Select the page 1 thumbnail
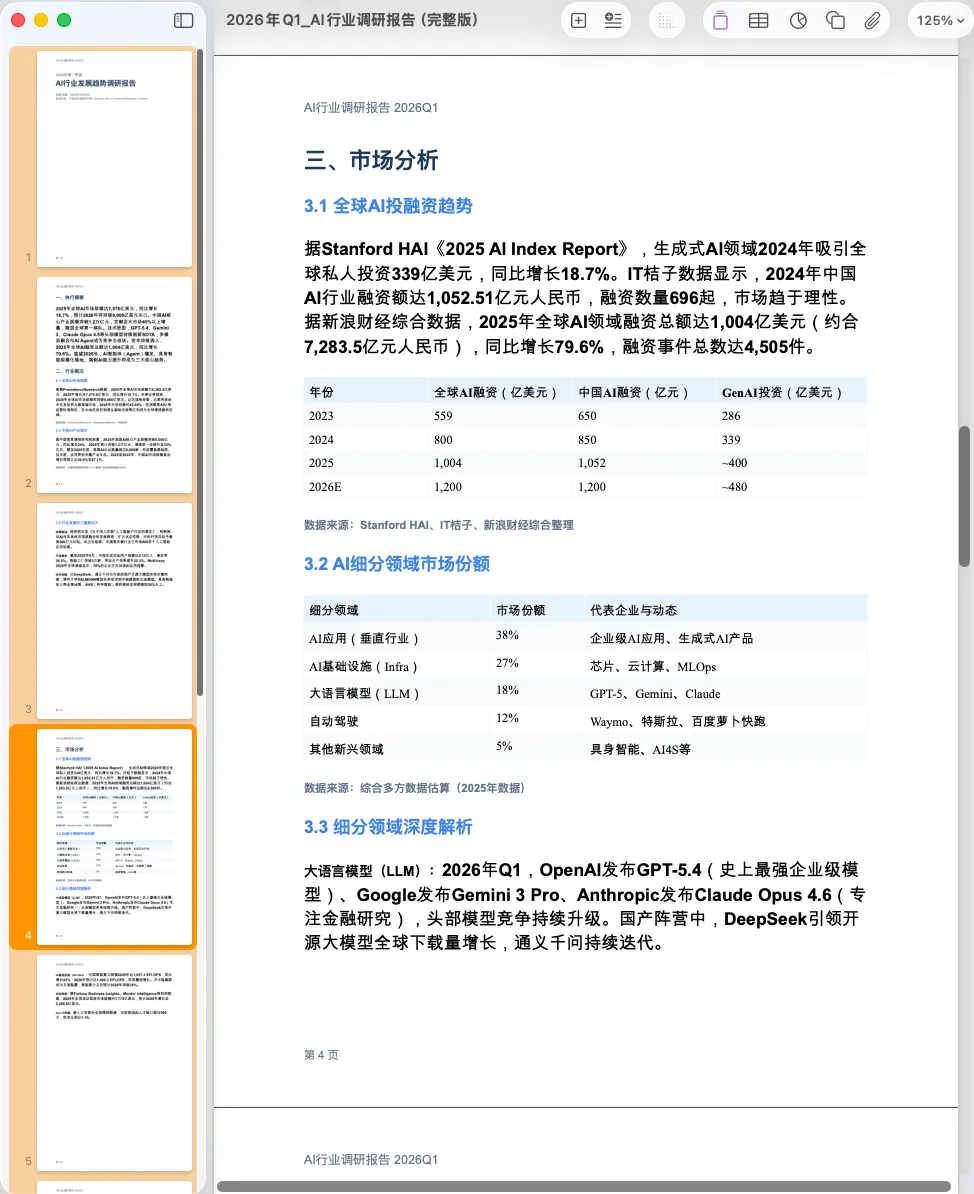Viewport: 974px width, 1194px height. coord(114,158)
